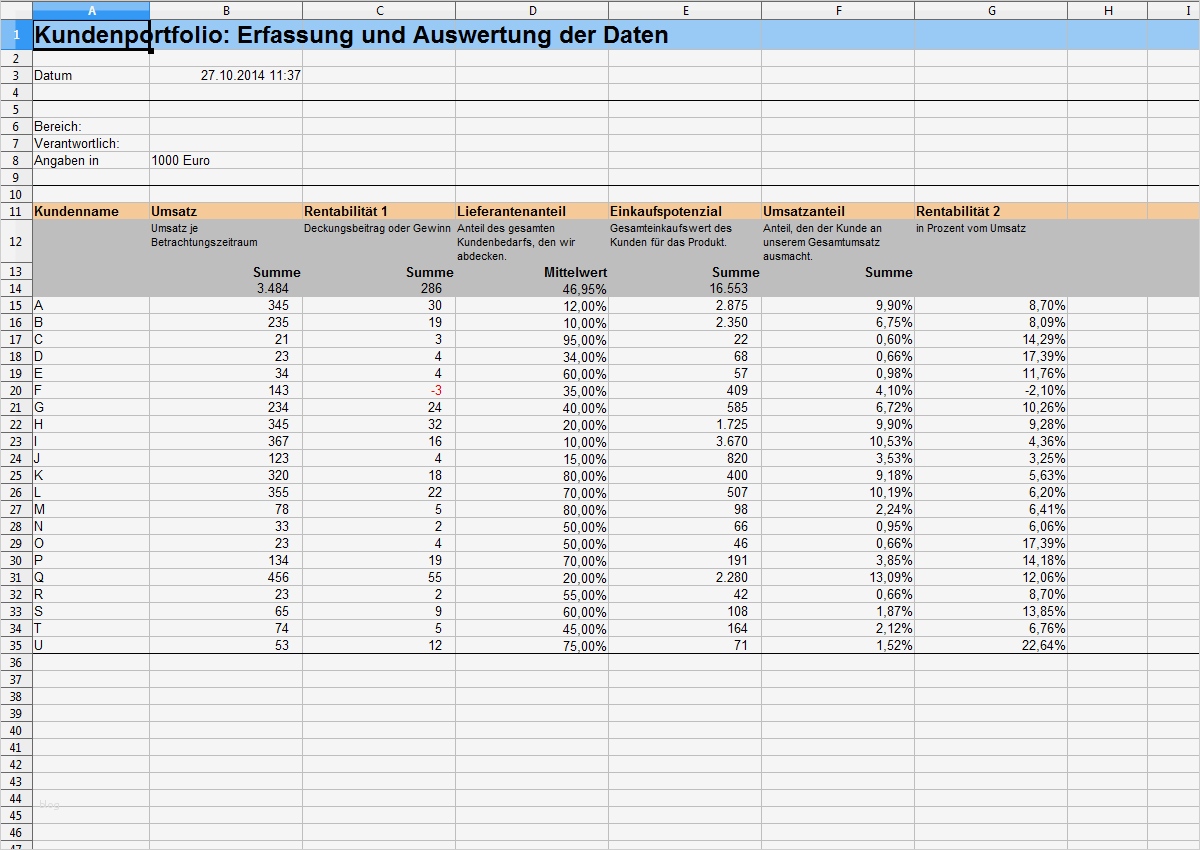The width and height of the screenshot is (1200, 850).
Task: Select average value '46,95%'
Action: tap(532, 288)
